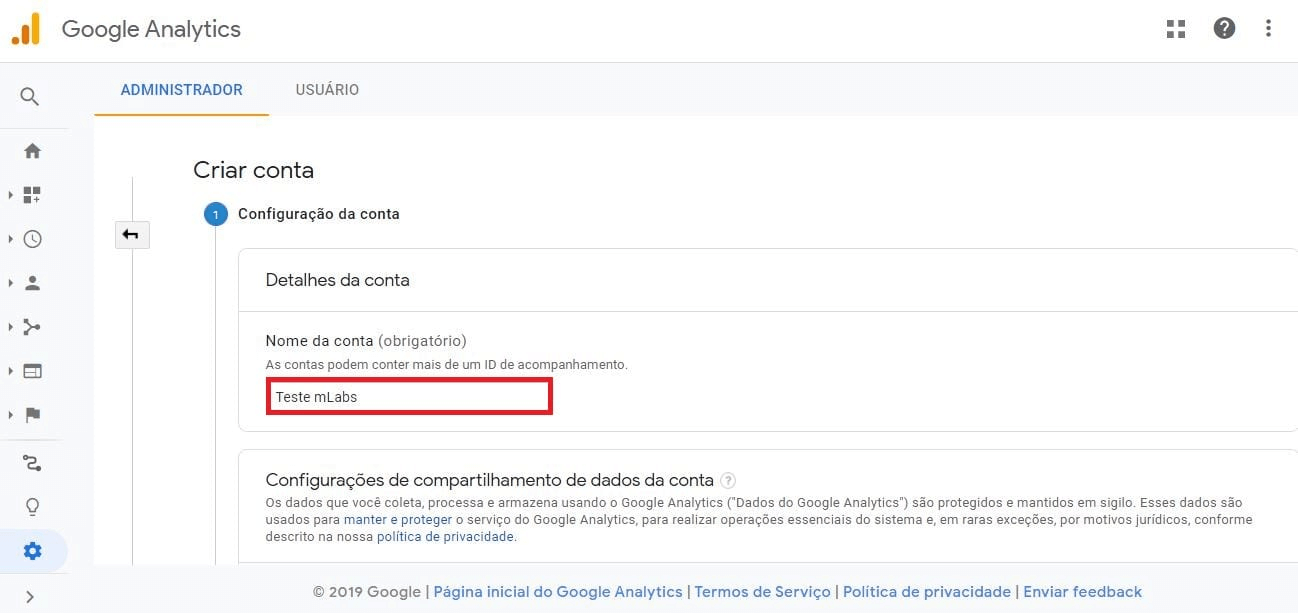1298x613 pixels.
Task: Open search with the magnifier icon
Action: click(x=29, y=96)
